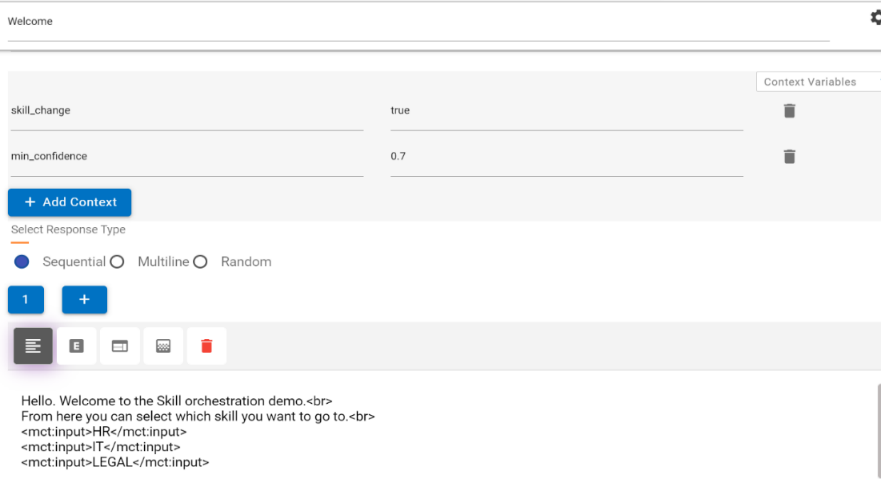Click the min_confidence name field

coord(186,157)
